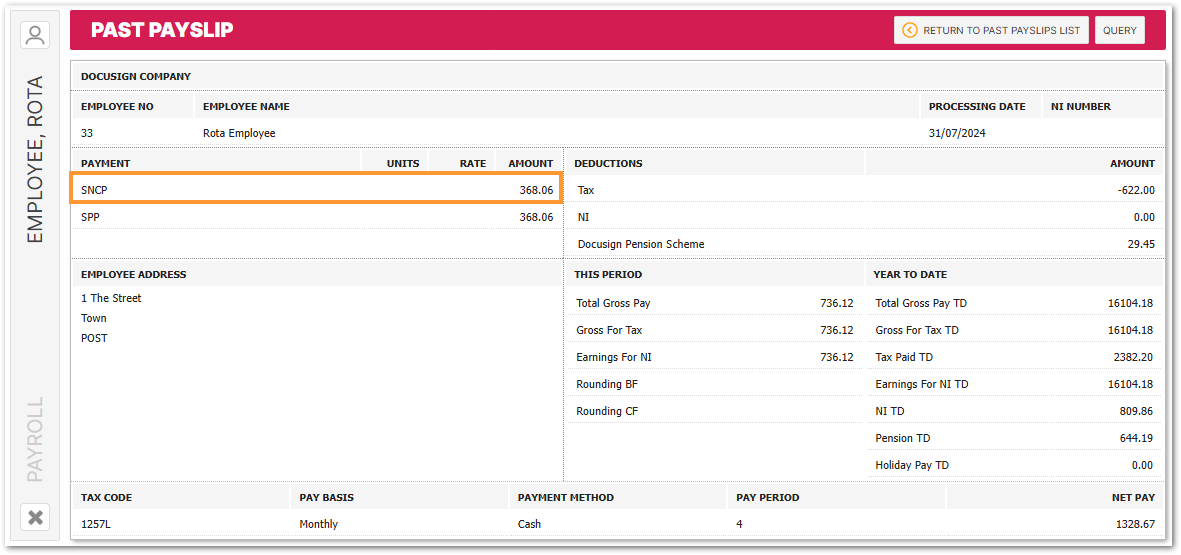Click the address line POST
This screenshot has height=555, width=1181.
click(94, 339)
